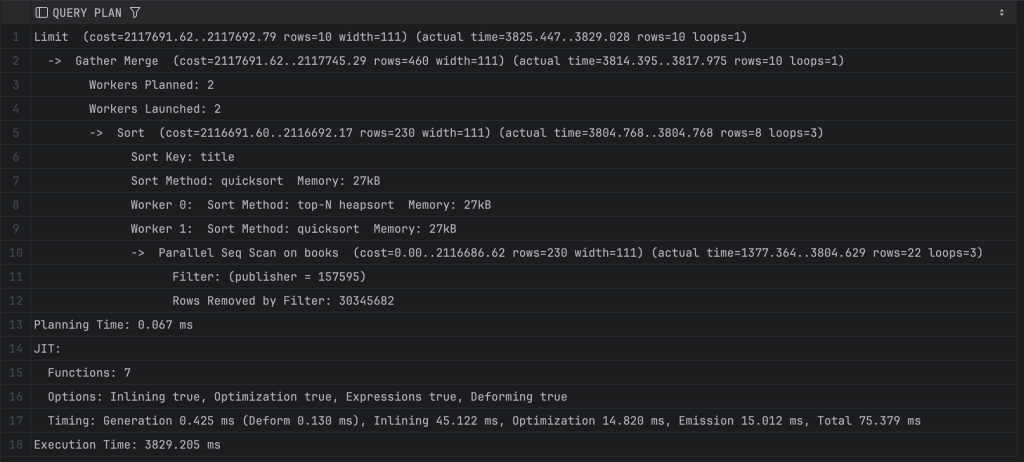
Task: Select the Sort Key: title row
Action: [x=182, y=157]
